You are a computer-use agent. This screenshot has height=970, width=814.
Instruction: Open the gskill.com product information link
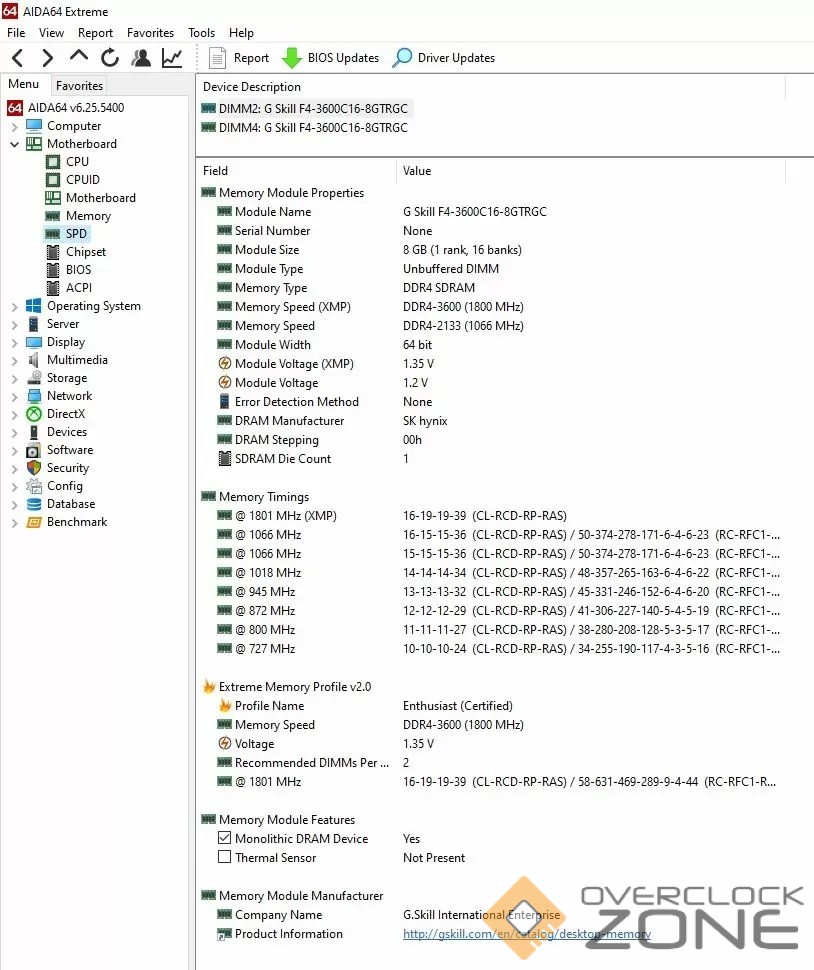tap(526, 934)
